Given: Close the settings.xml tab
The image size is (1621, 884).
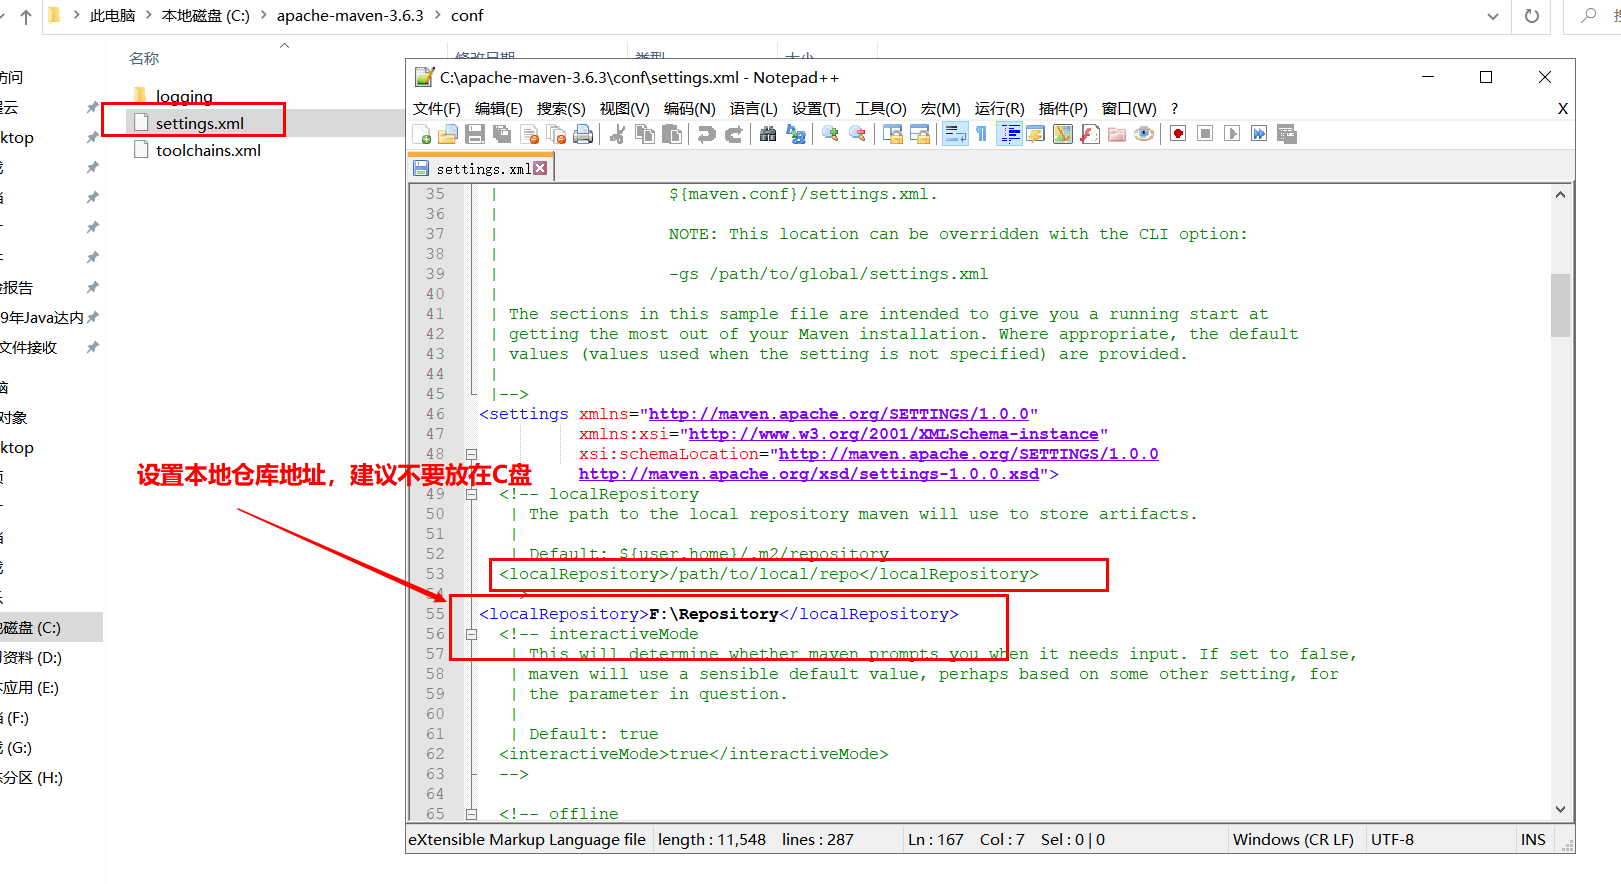Looking at the screenshot, I should click(x=540, y=168).
